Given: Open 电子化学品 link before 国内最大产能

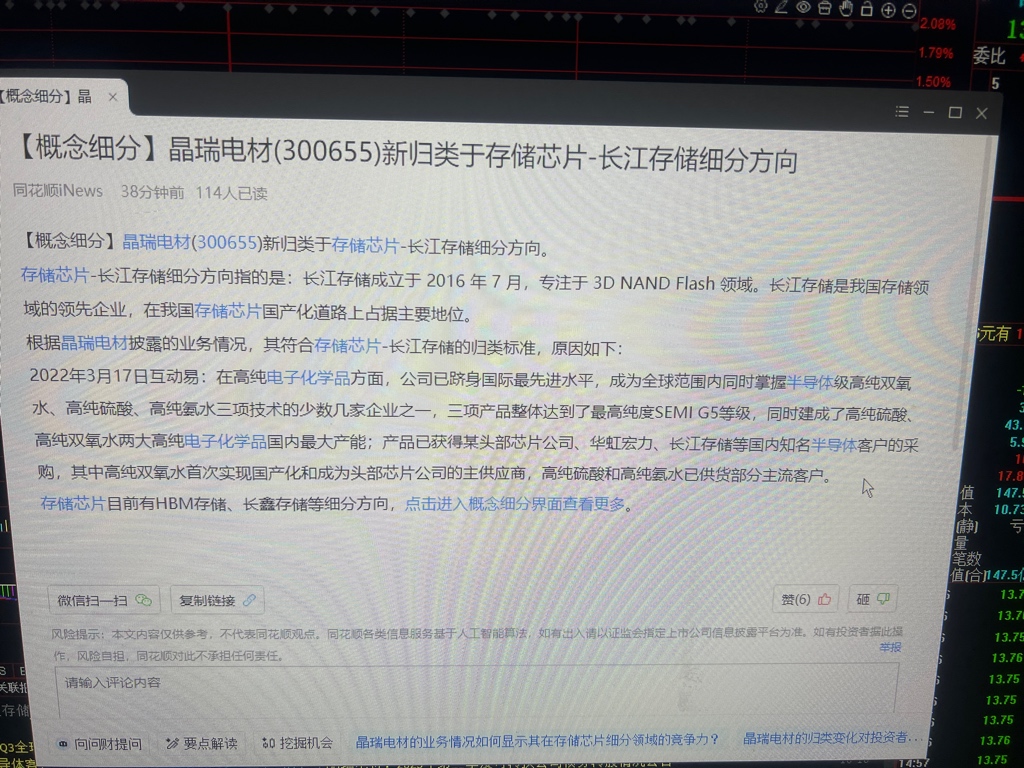Looking at the screenshot, I should coord(225,441).
